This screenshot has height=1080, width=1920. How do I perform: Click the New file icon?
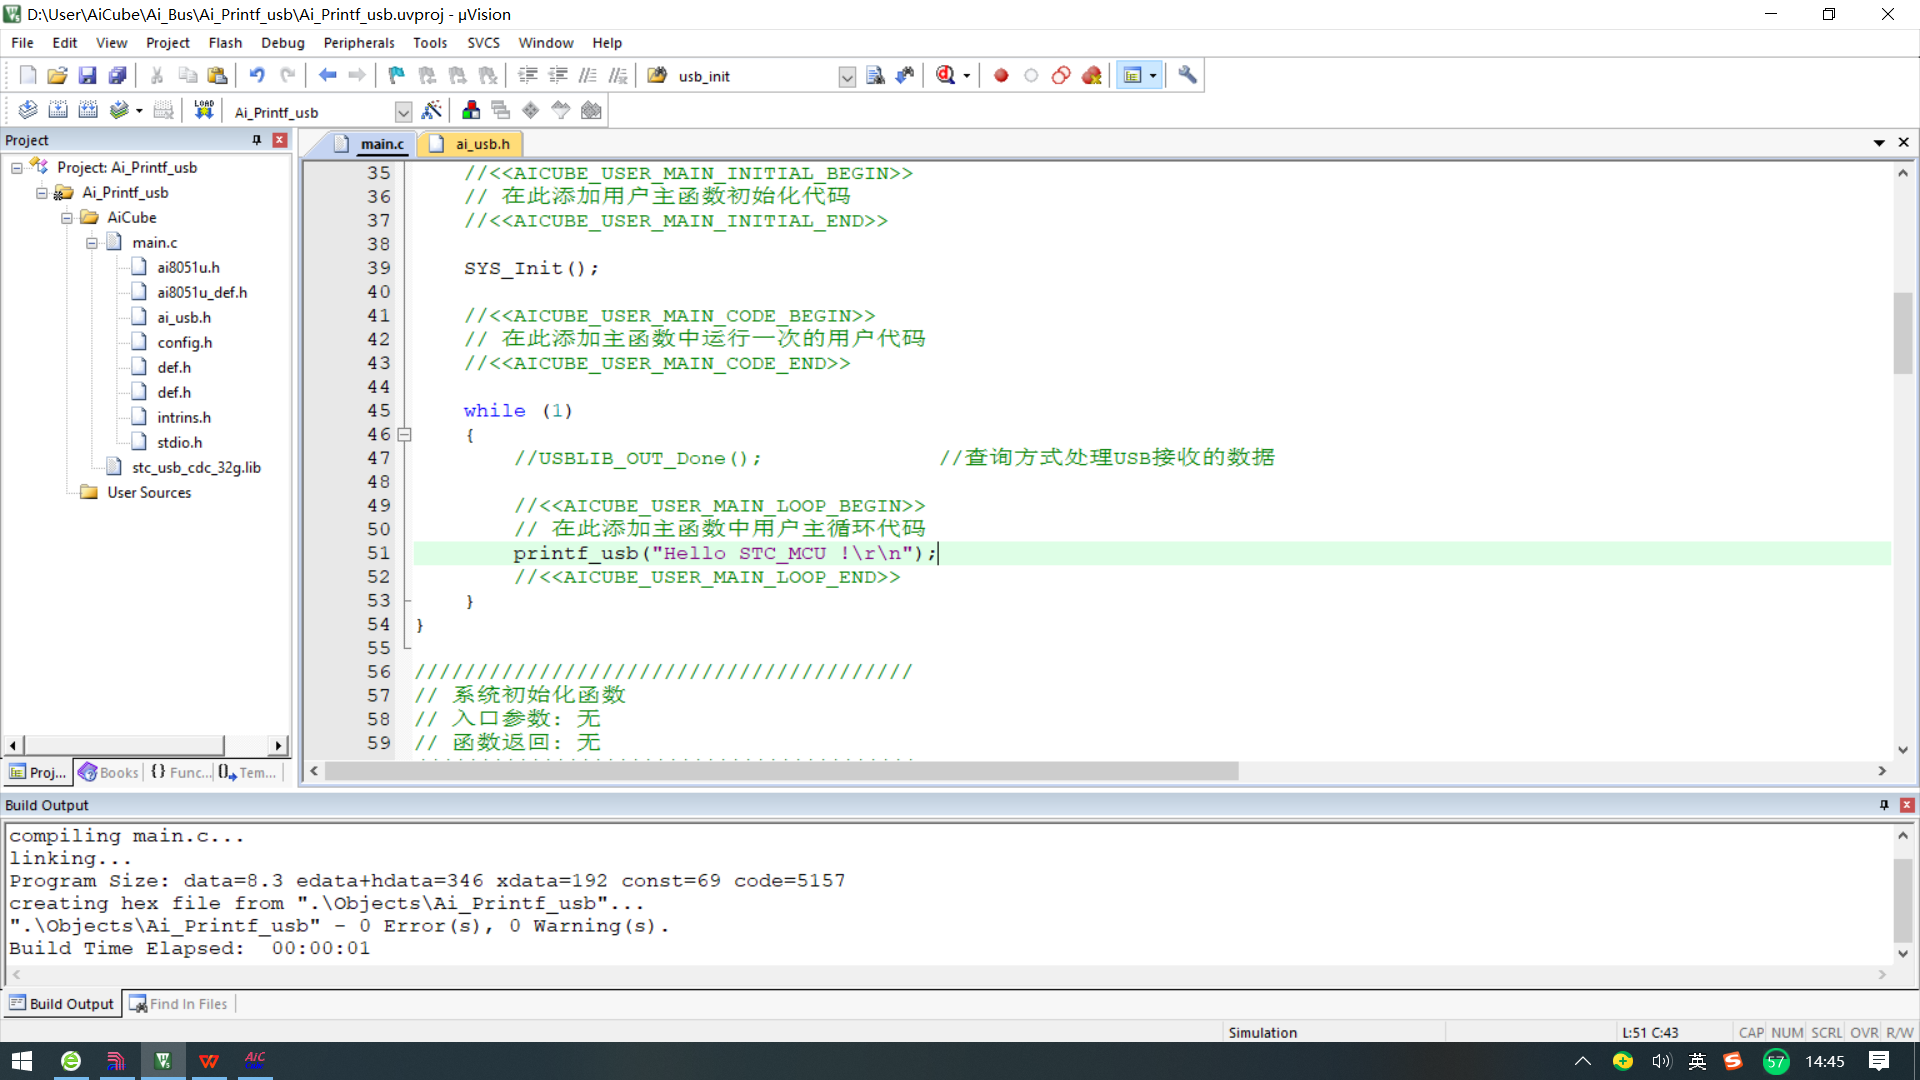point(28,76)
